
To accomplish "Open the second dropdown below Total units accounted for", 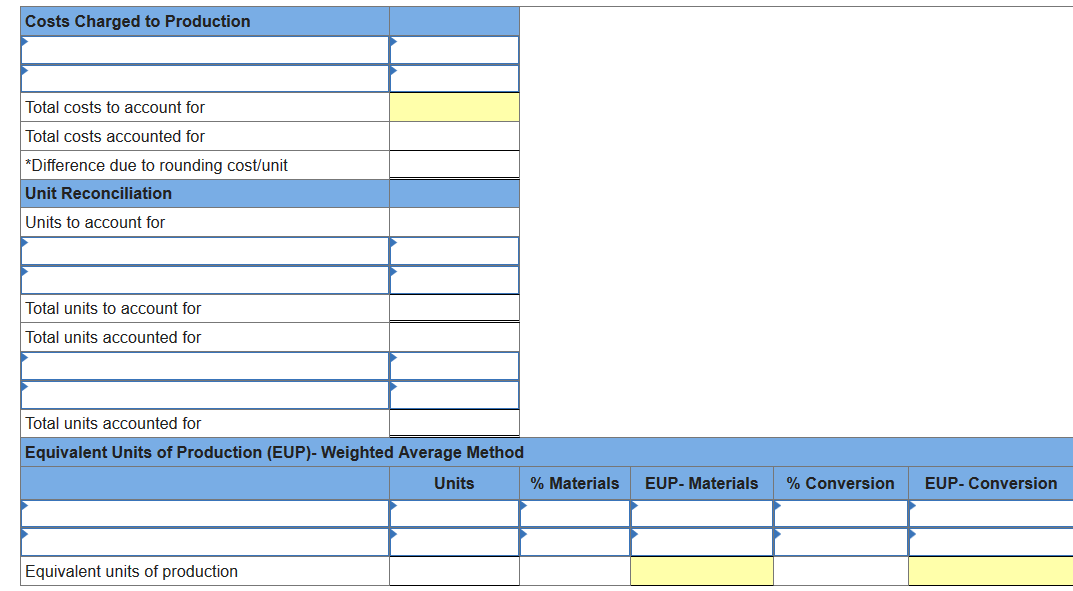I will tap(200, 394).
